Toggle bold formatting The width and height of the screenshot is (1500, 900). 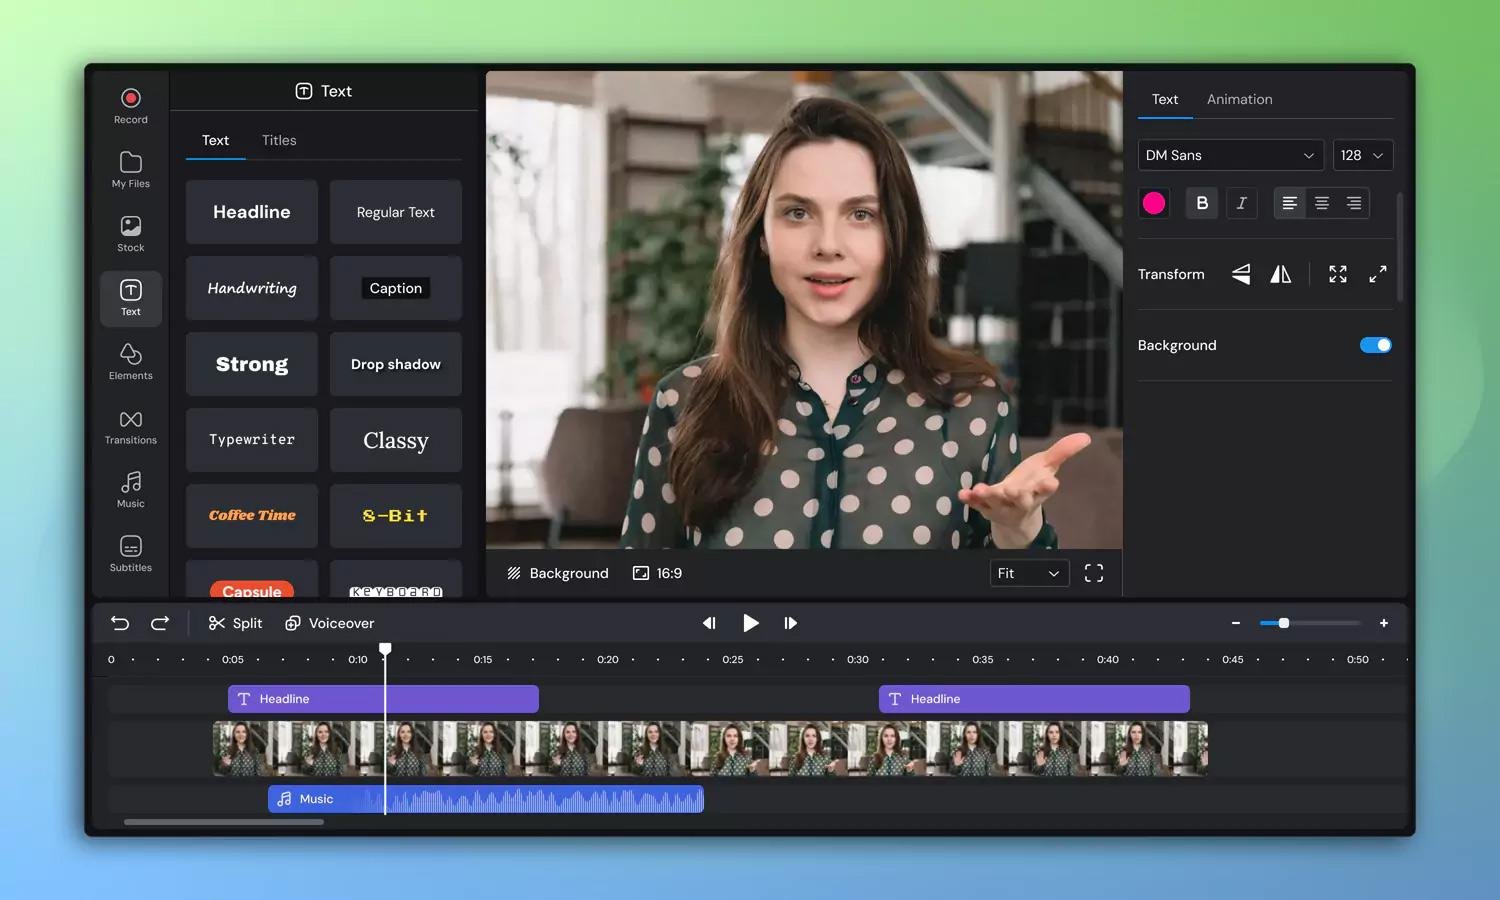coord(1202,203)
